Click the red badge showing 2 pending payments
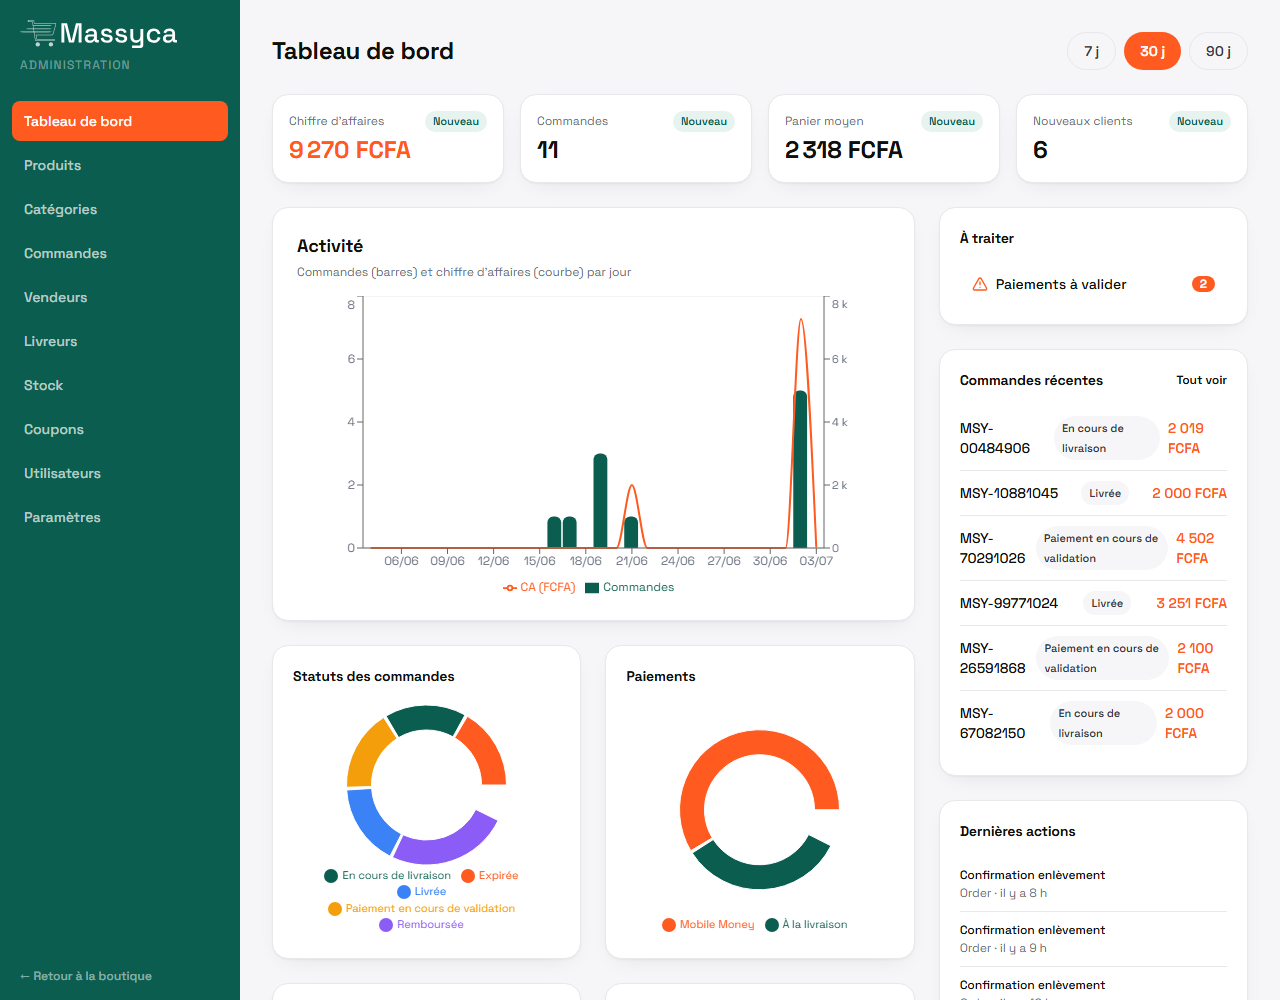This screenshot has width=1280, height=1000. pos(1203,284)
